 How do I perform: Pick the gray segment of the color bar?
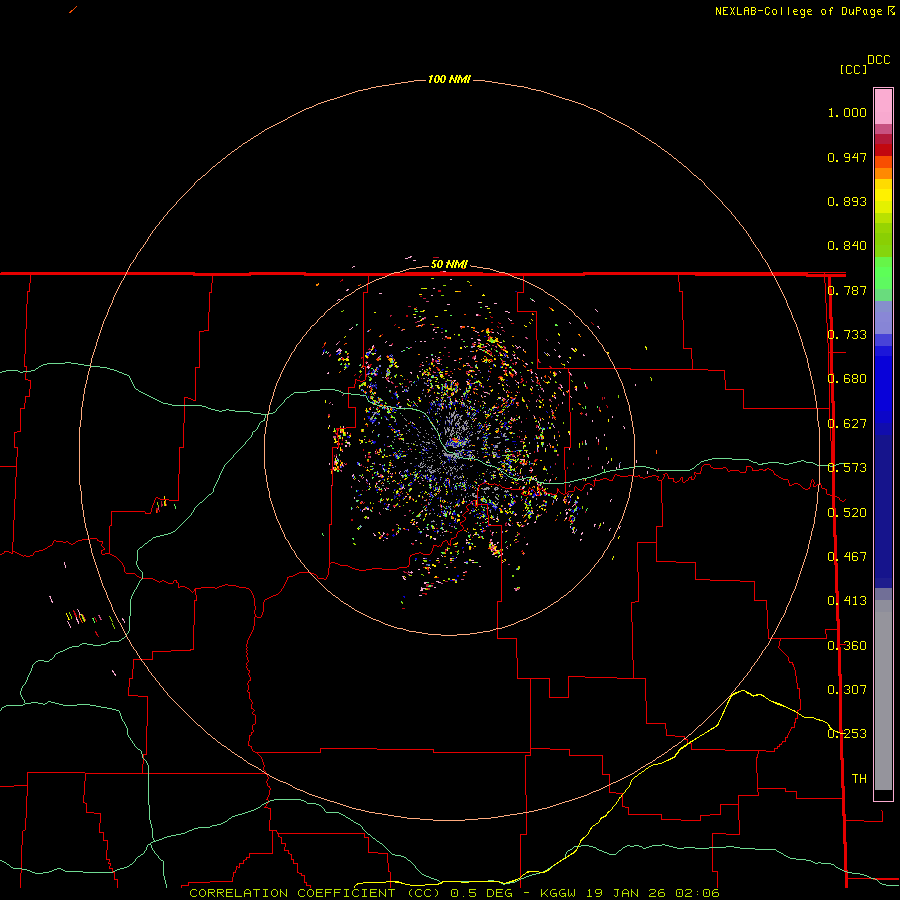[x=883, y=695]
